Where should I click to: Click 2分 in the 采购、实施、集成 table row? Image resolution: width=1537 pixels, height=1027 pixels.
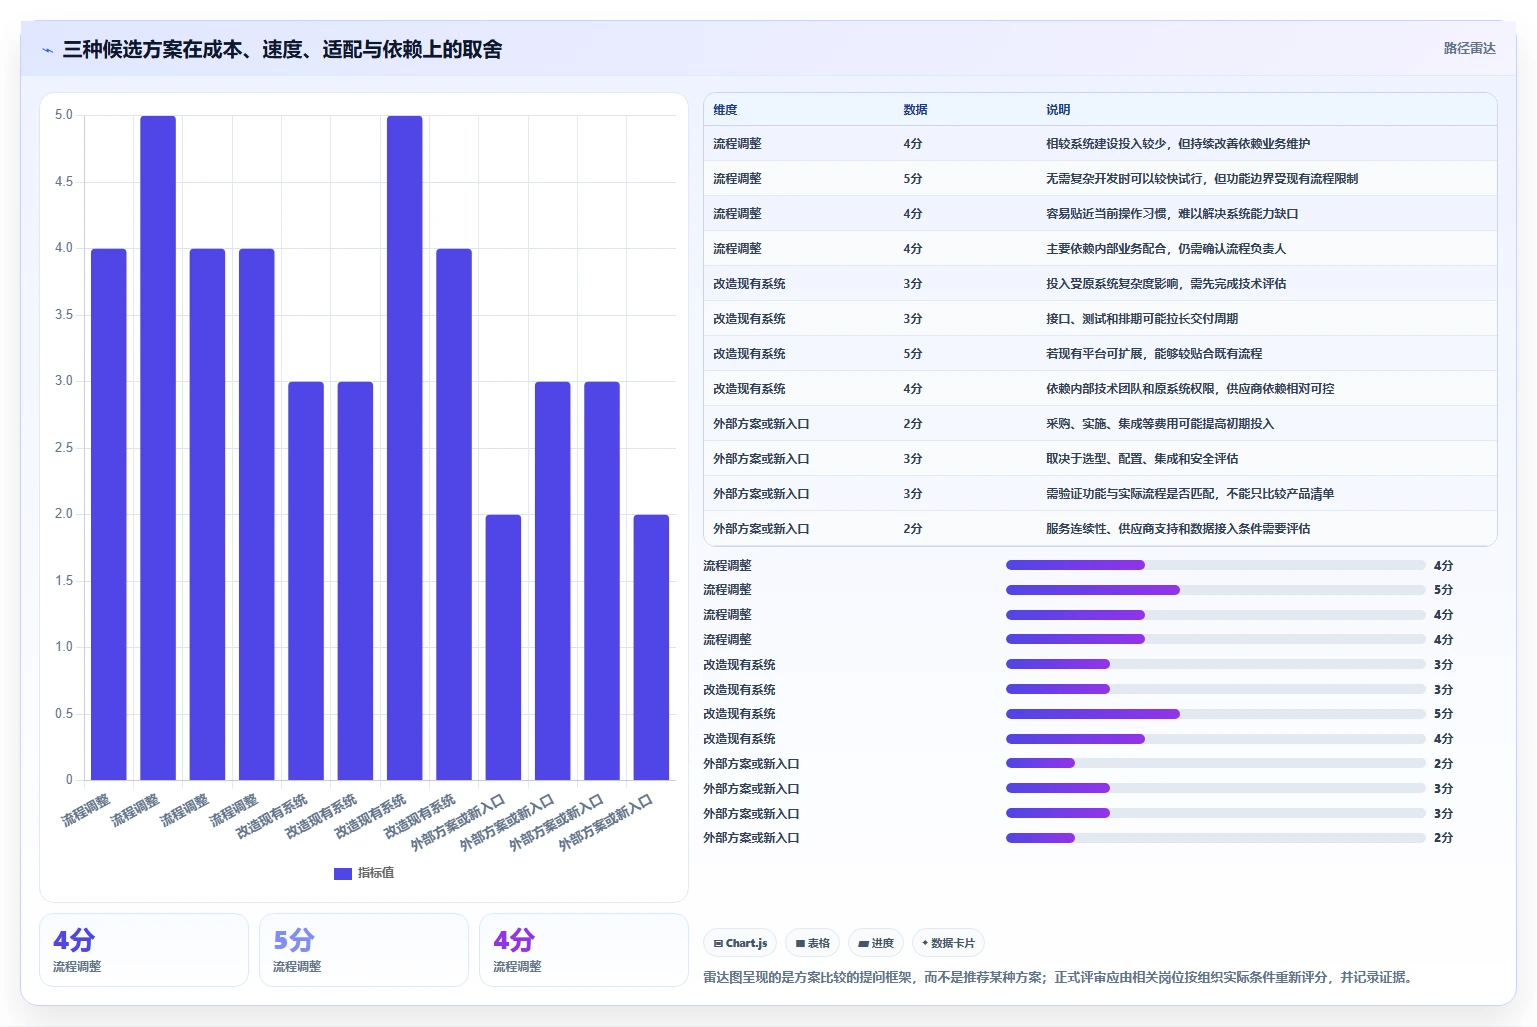pyautogui.click(x=913, y=424)
